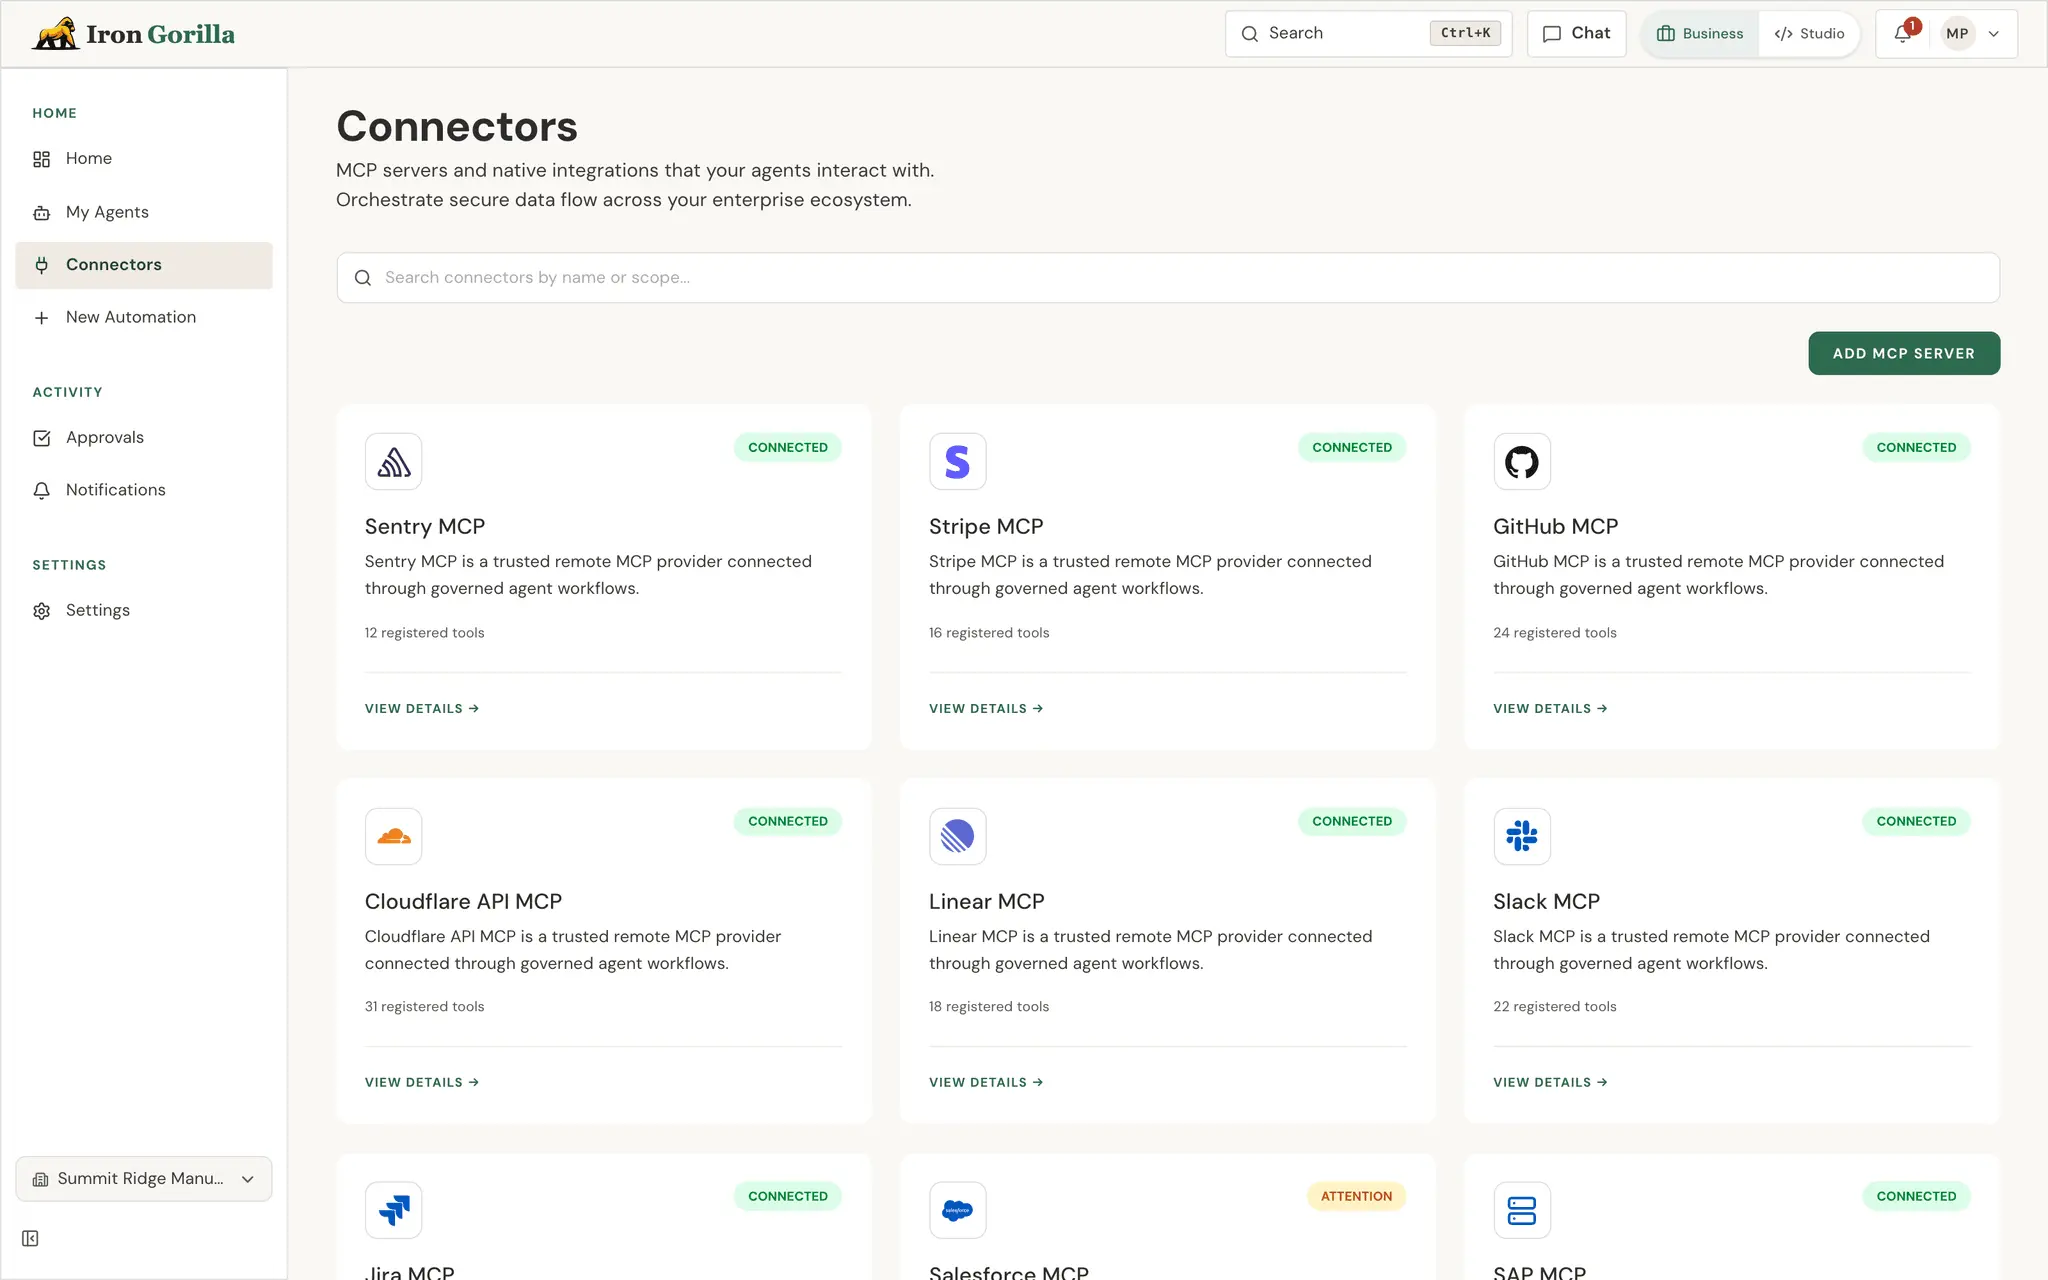2048x1280 pixels.
Task: Click the My Agents robot icon
Action: [41, 213]
